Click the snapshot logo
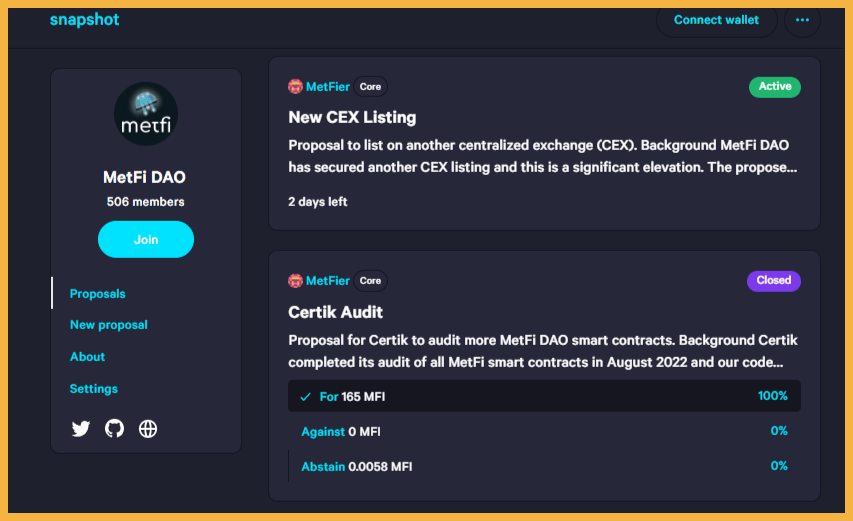Viewport: 853px width, 521px height. tap(84, 20)
